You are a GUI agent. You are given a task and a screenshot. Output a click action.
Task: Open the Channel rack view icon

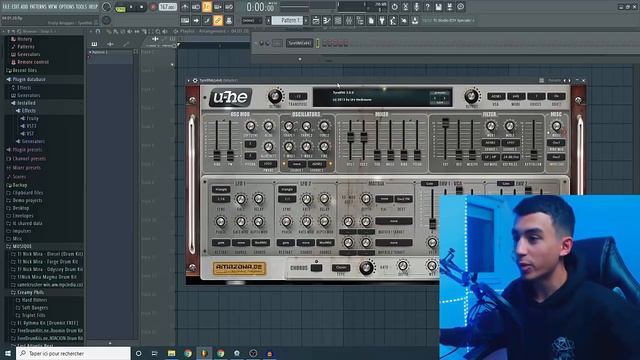click(x=338, y=20)
